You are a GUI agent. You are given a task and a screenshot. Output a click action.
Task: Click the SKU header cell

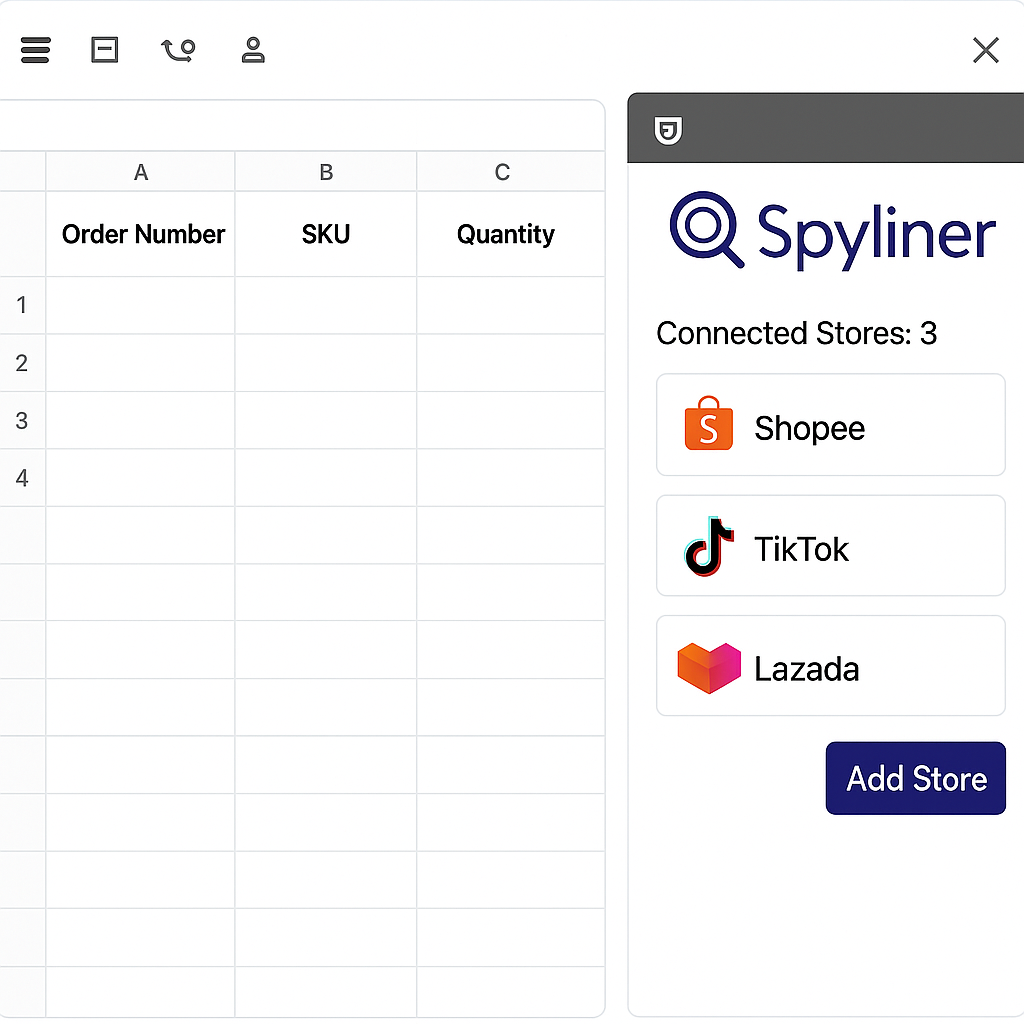click(x=326, y=234)
